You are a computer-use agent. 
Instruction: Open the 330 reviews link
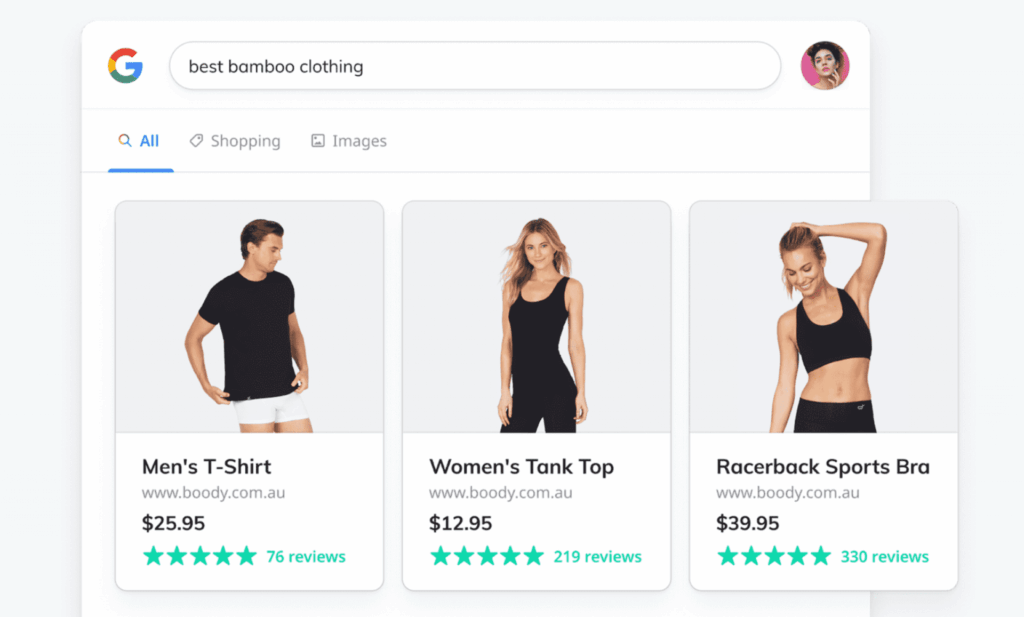point(884,557)
